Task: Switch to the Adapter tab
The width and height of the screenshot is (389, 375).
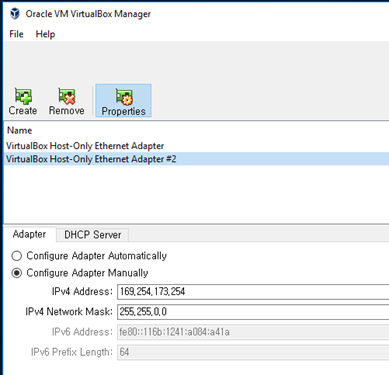Action: pyautogui.click(x=29, y=234)
